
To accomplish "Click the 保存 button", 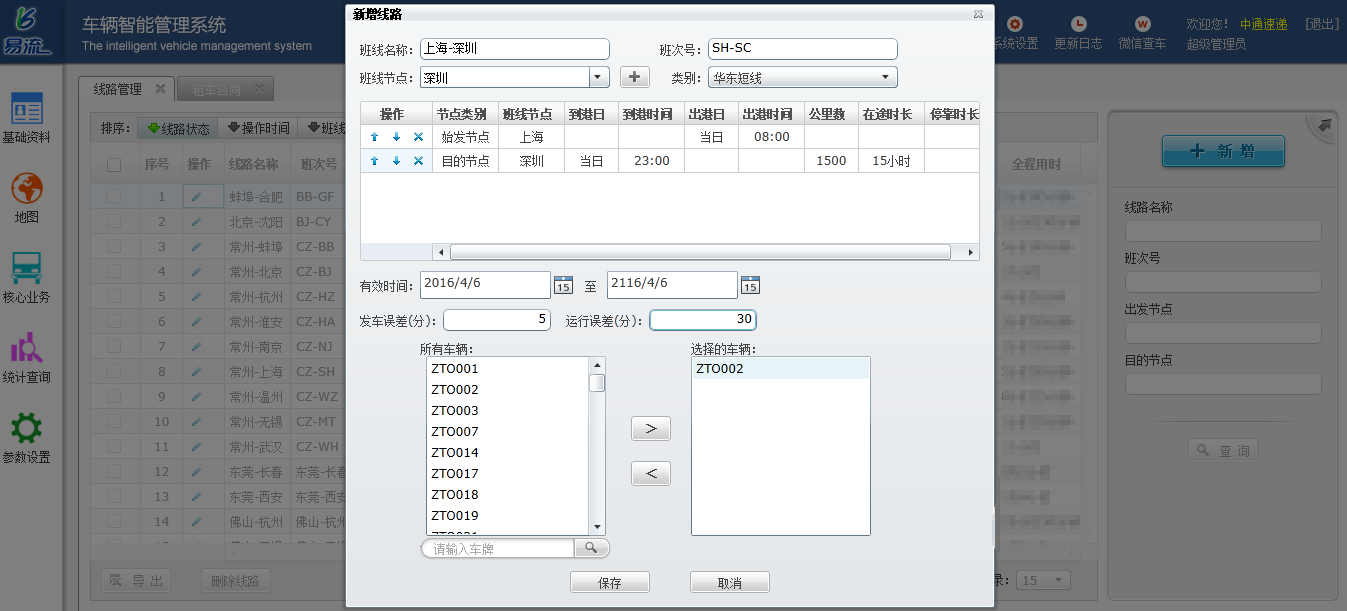I will (x=610, y=583).
